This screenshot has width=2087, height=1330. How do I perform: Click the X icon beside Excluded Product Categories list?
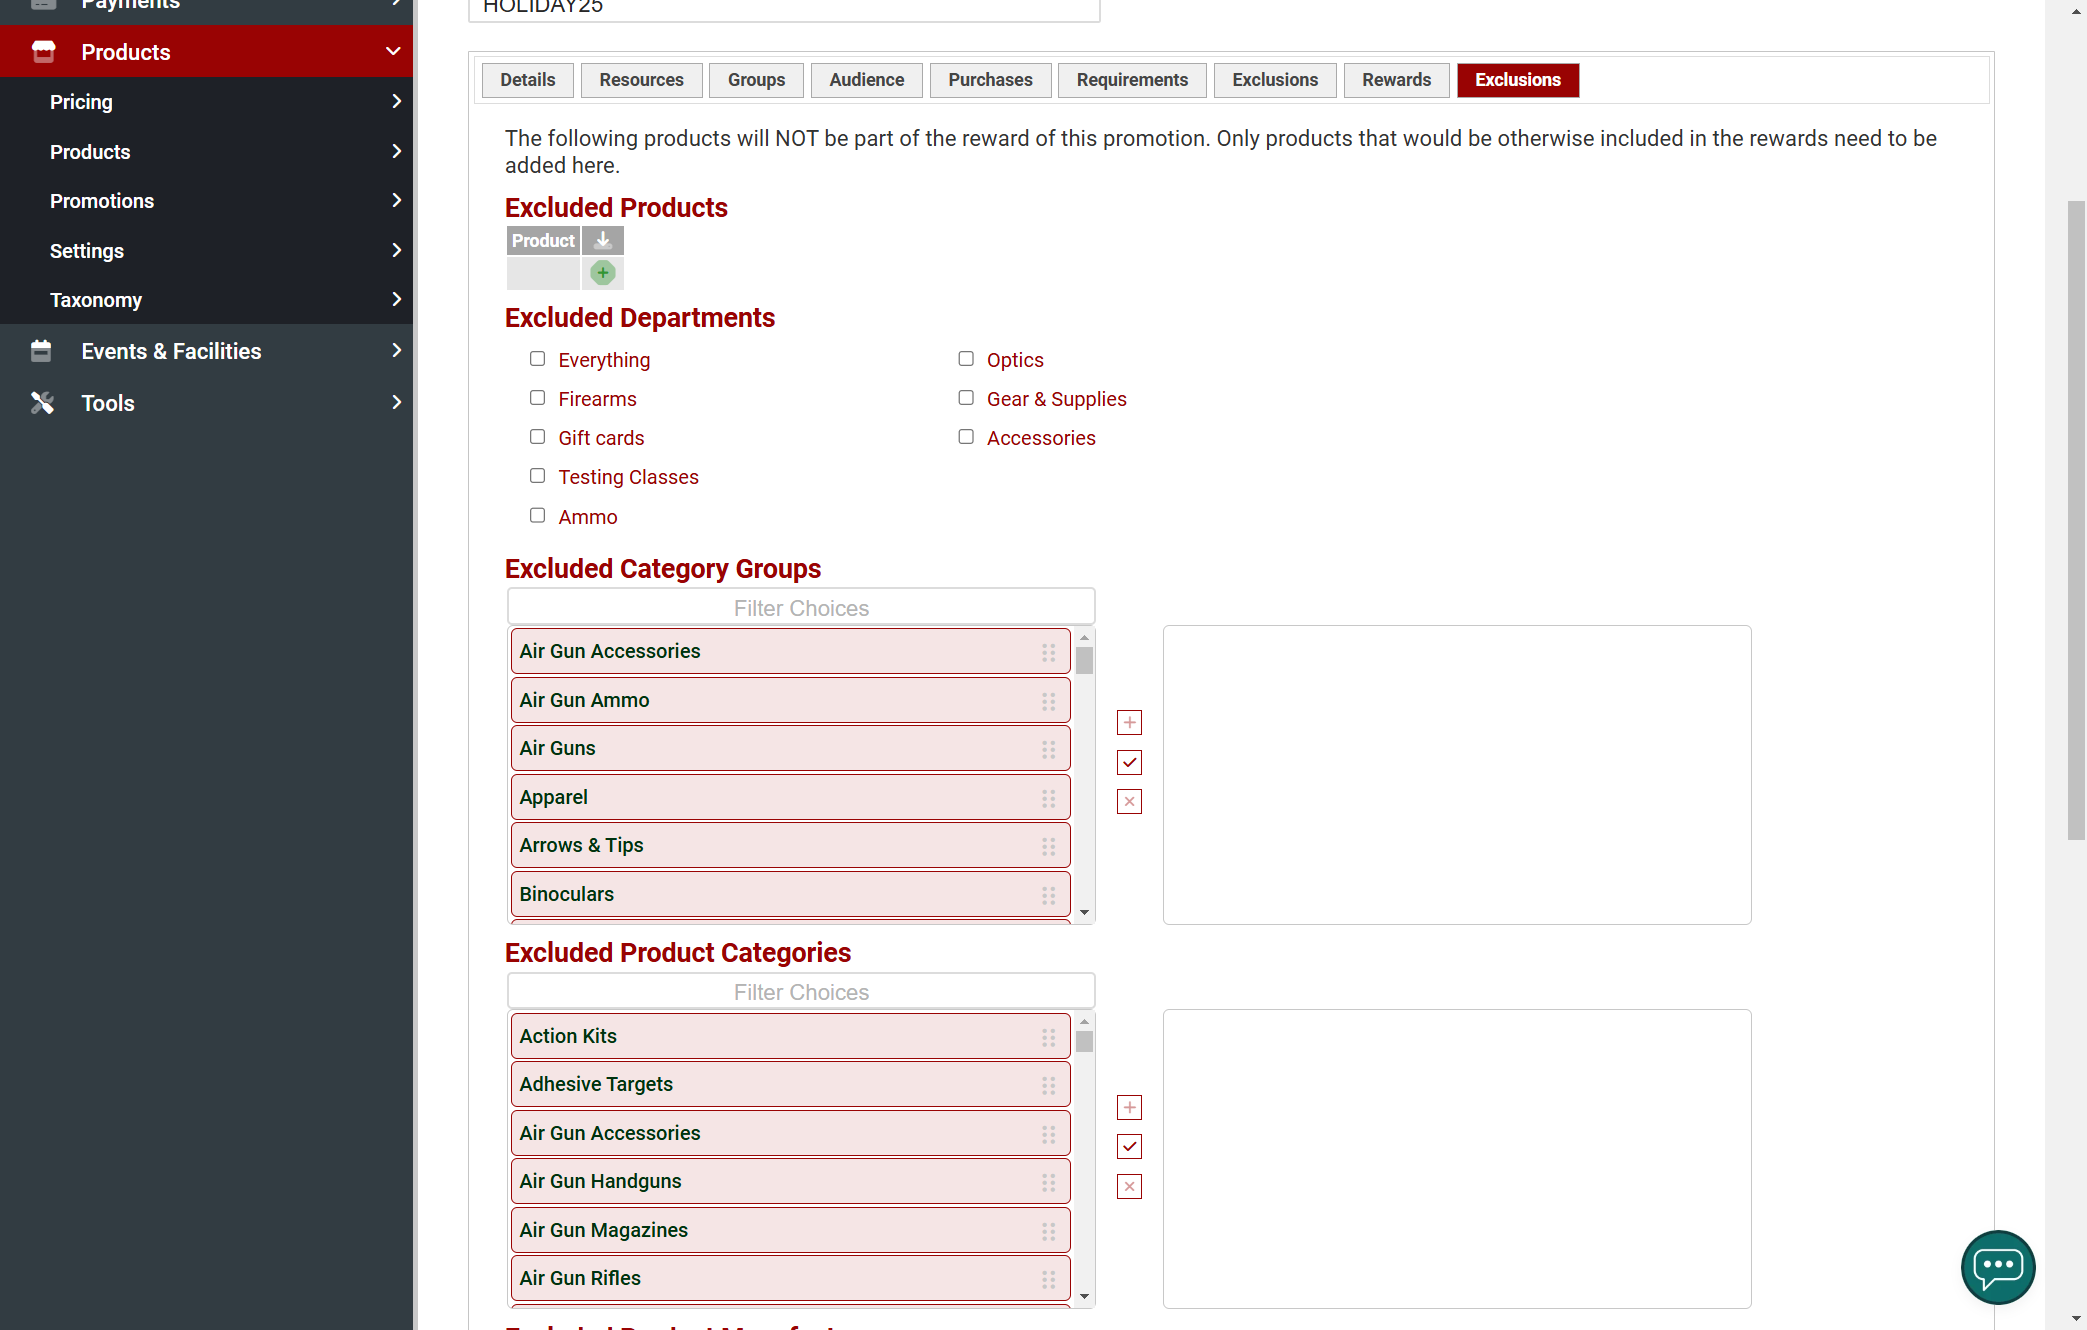(1129, 1187)
